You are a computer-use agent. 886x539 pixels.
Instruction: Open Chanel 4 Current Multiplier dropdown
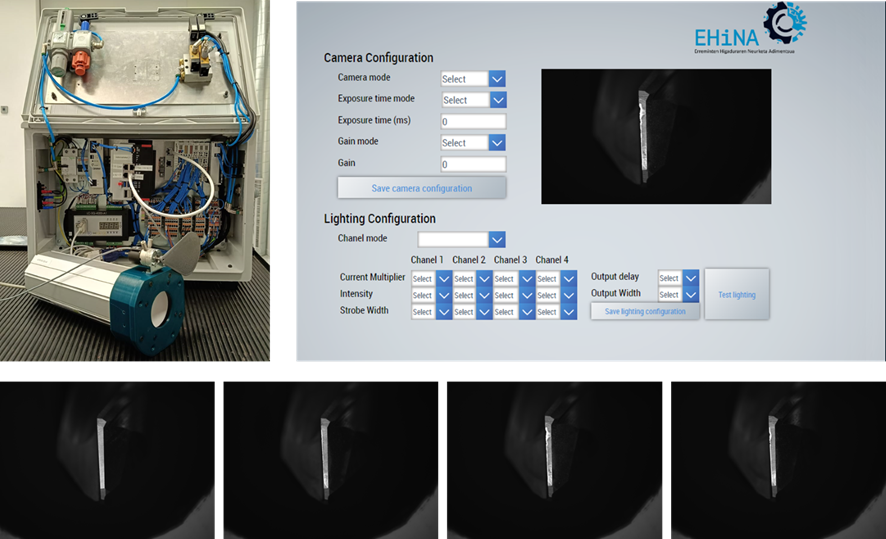click(556, 279)
